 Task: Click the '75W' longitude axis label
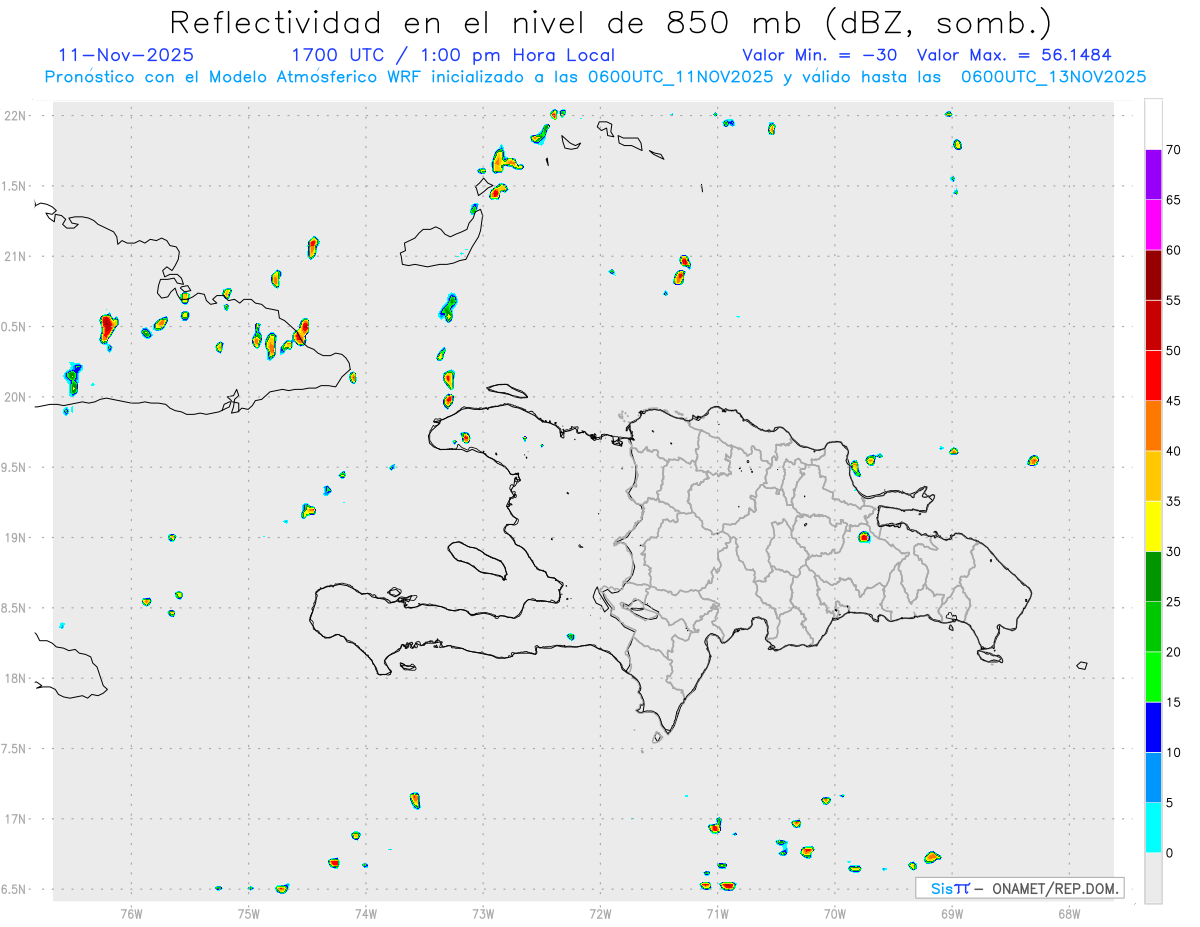click(x=249, y=913)
